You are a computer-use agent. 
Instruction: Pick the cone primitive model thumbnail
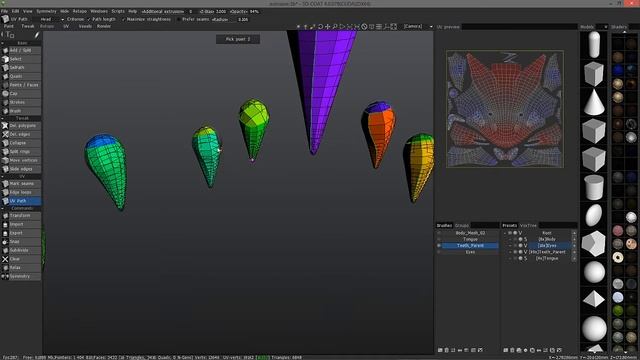(594, 102)
